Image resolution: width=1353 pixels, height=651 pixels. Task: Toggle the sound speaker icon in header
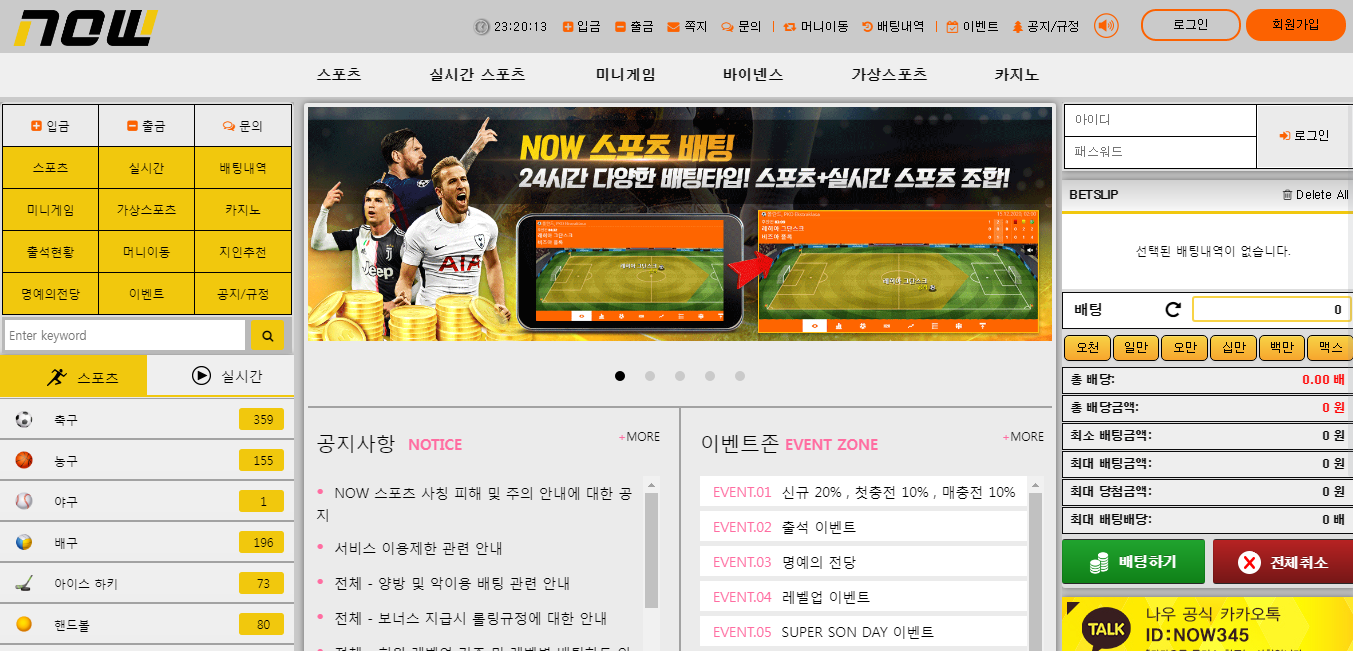coord(1106,26)
